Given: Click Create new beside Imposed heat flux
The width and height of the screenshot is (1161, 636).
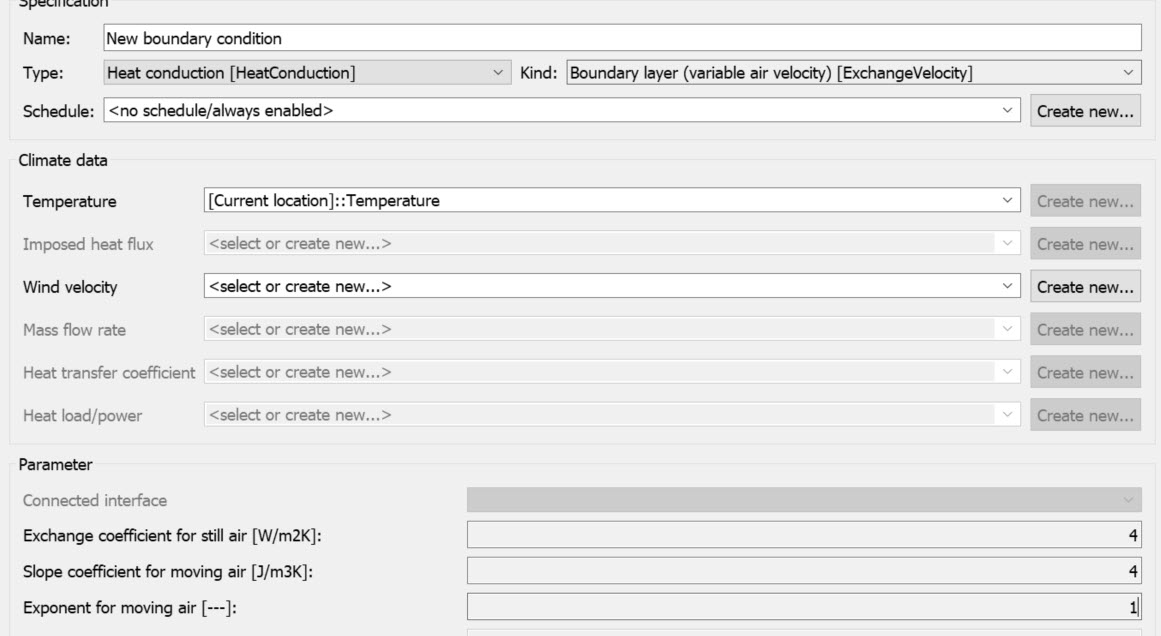Looking at the screenshot, I should click(1085, 244).
